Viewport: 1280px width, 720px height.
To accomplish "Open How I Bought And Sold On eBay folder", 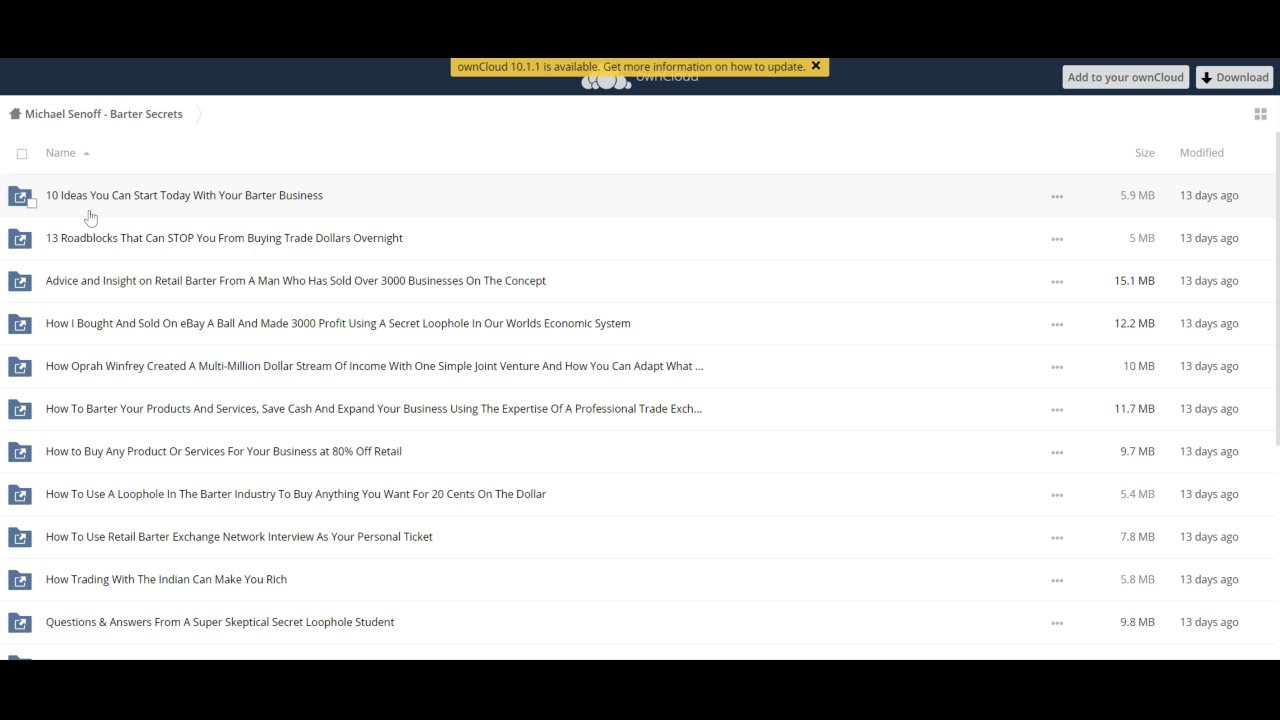I will [x=338, y=324].
